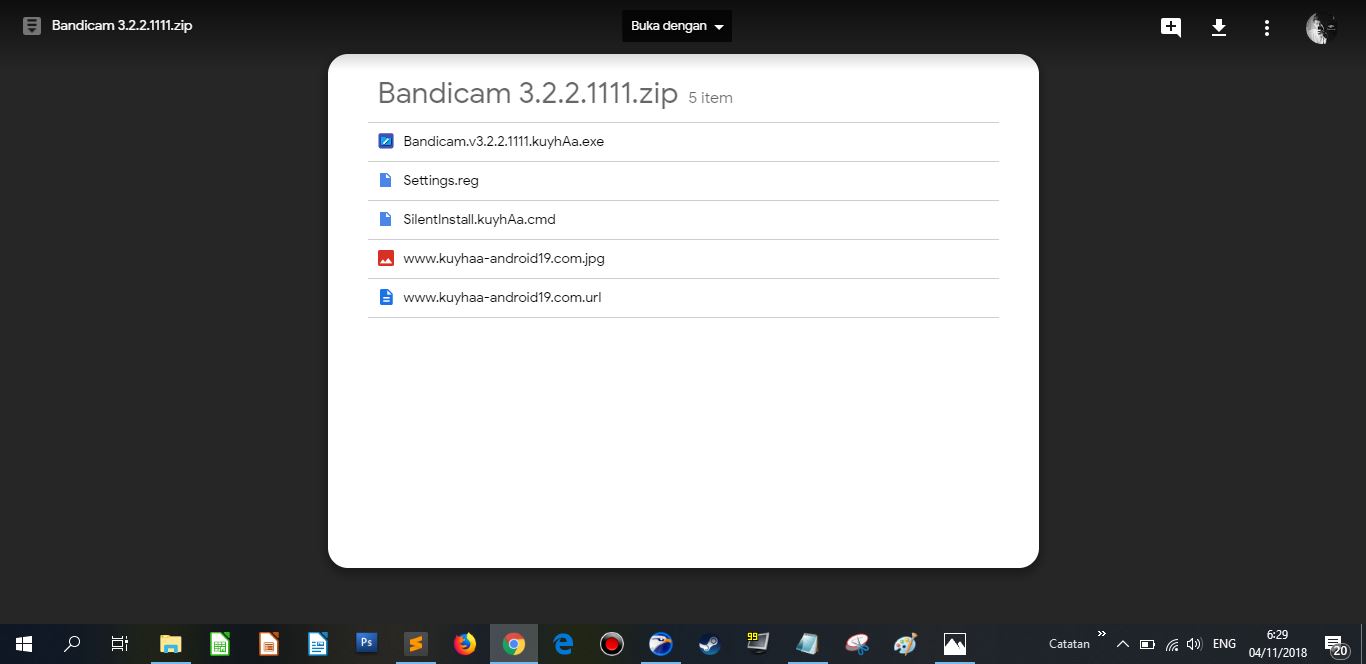This screenshot has height=664, width=1366.
Task: Check the battery status icon
Action: [1147, 644]
